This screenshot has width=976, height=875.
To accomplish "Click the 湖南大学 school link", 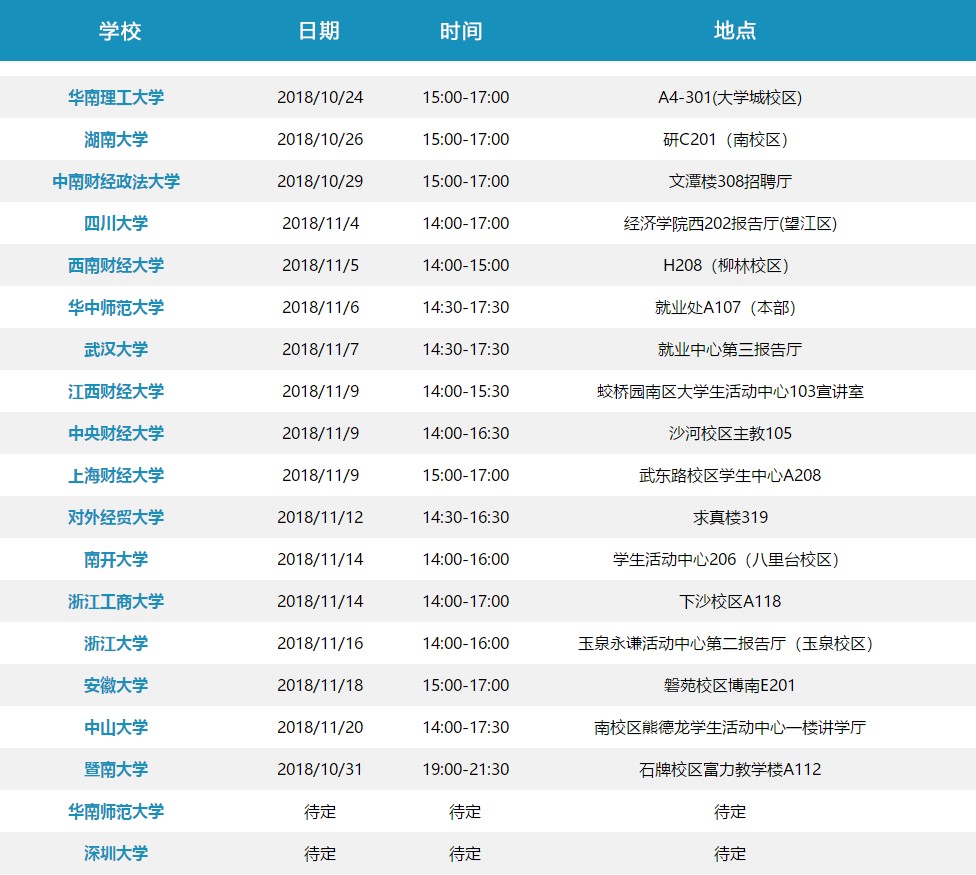I will pyautogui.click(x=116, y=139).
